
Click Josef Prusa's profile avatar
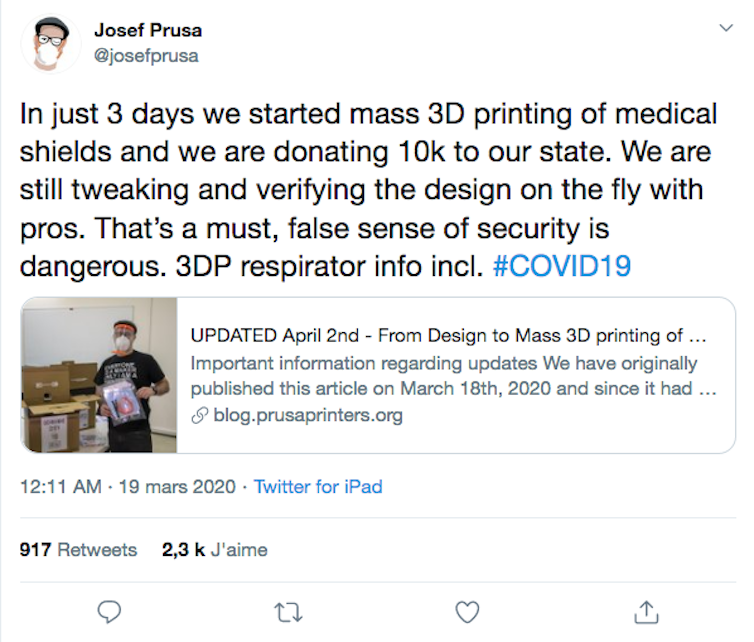50,43
